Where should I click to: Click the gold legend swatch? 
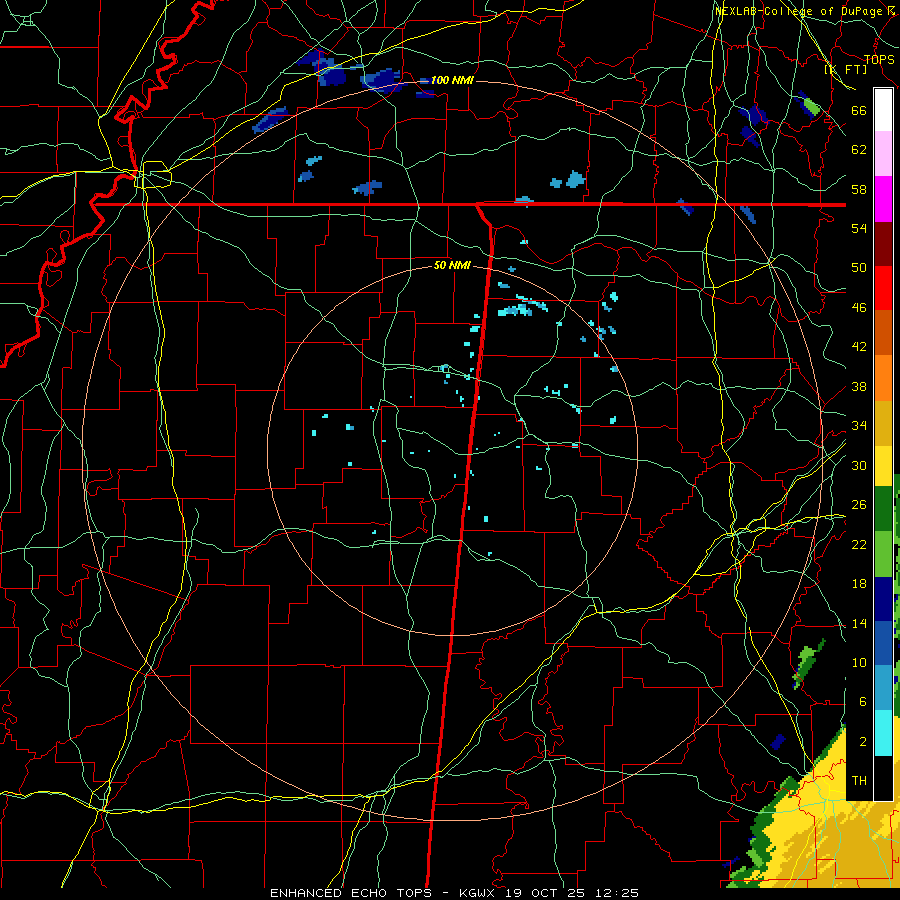point(883,423)
